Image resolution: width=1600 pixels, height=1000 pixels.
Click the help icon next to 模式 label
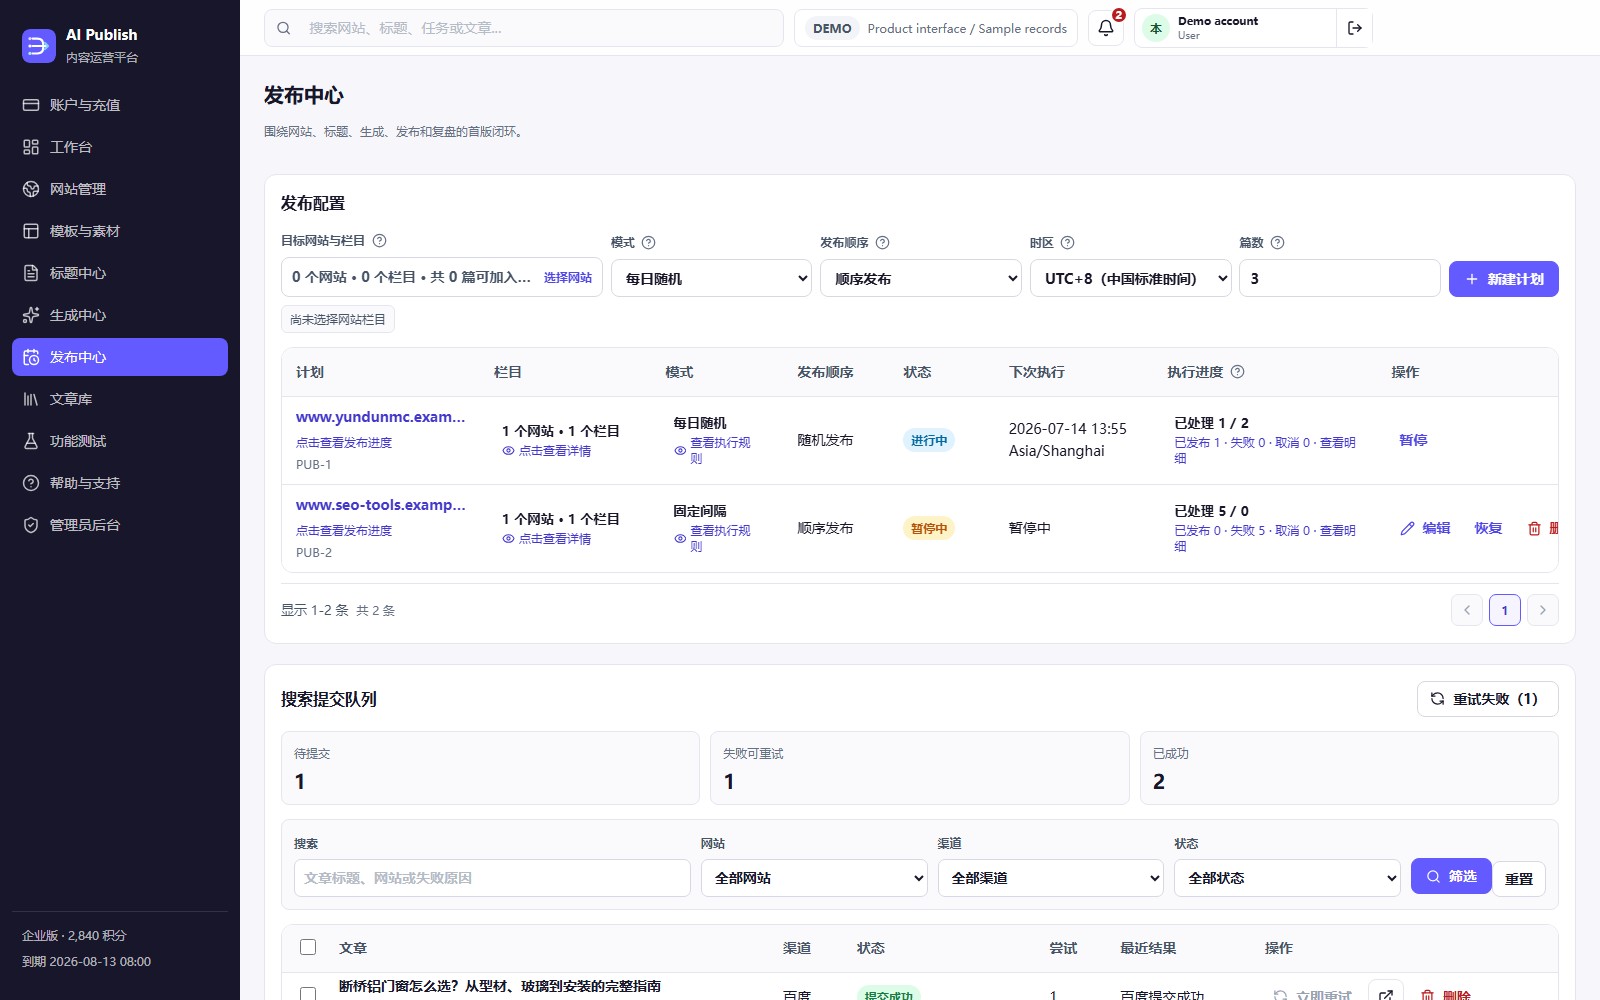click(x=648, y=243)
